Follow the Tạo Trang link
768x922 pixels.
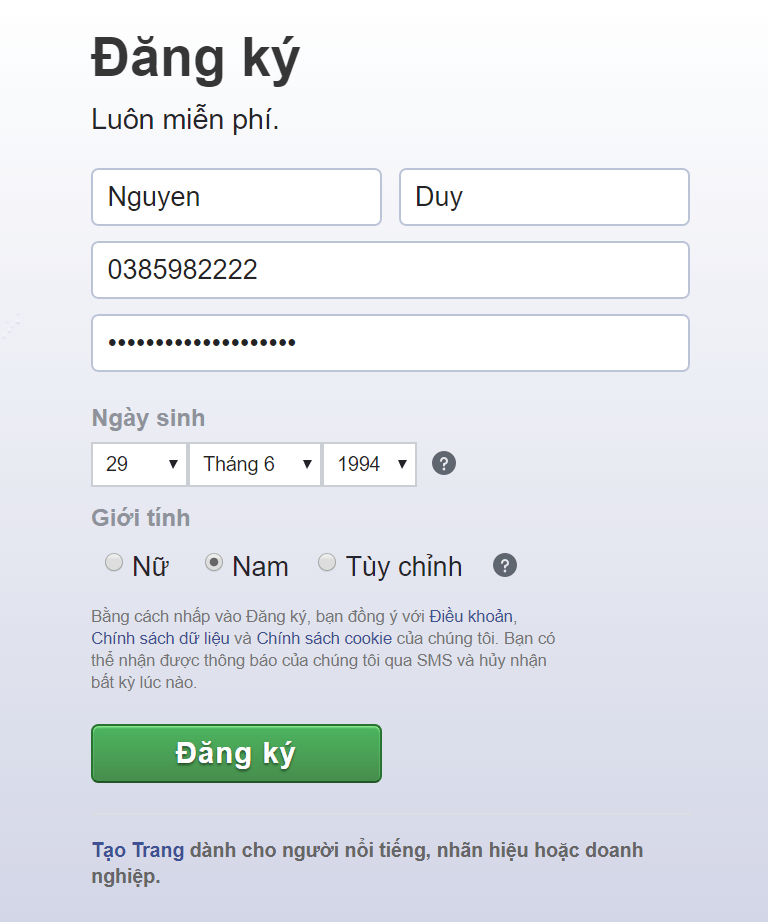[138, 850]
